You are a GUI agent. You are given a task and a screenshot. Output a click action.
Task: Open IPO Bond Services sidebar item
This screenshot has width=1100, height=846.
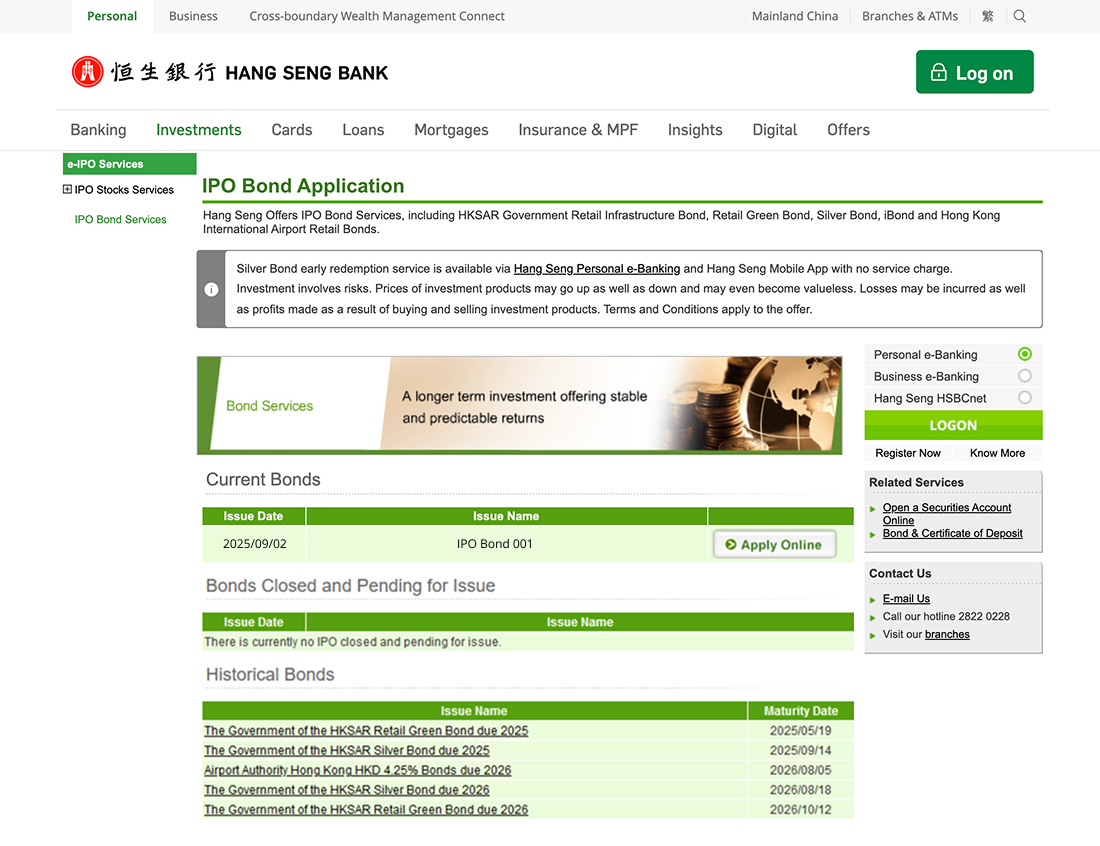pyautogui.click(x=121, y=220)
